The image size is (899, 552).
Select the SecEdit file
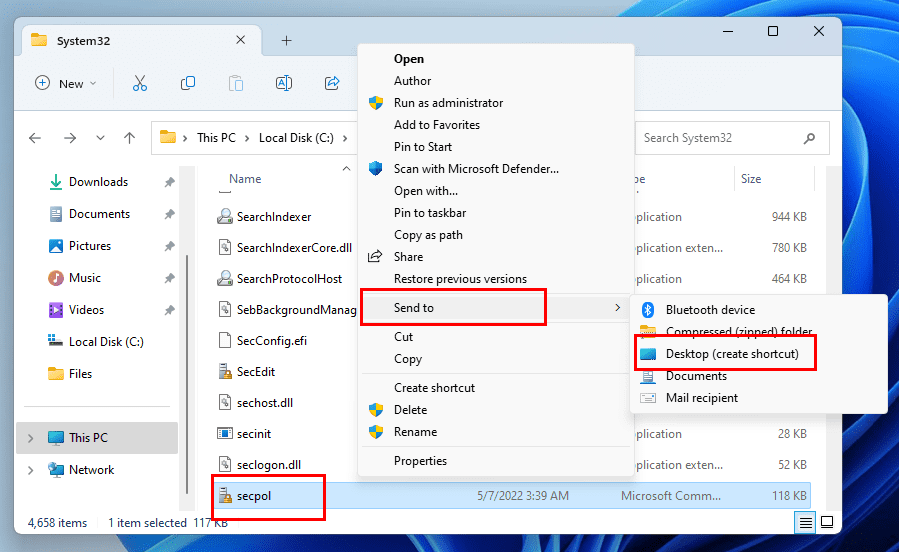point(256,372)
